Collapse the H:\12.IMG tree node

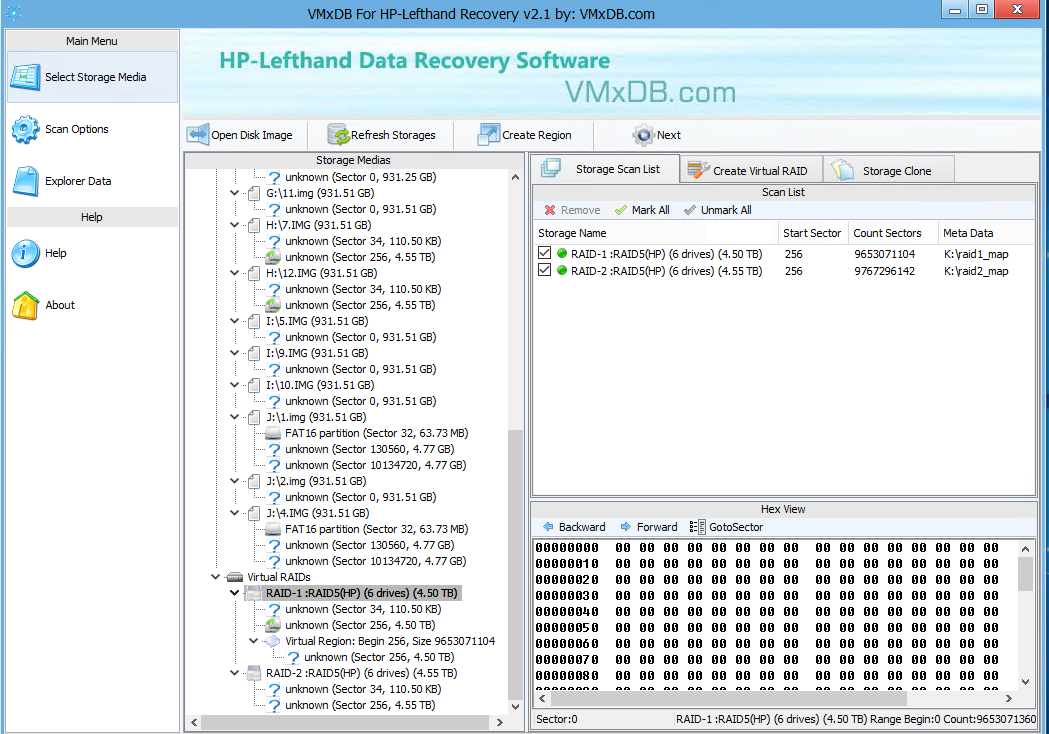234,273
